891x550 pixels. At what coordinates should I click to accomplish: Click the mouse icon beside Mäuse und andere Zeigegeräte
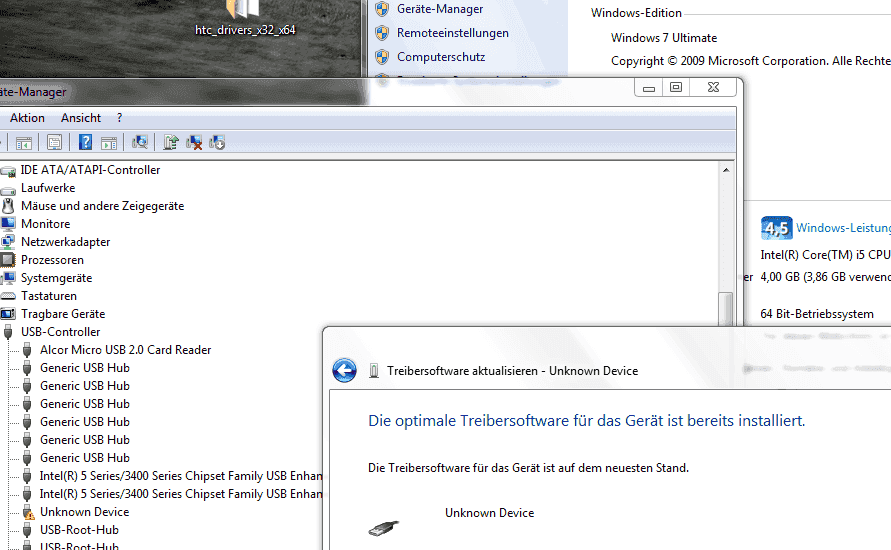coord(8,206)
